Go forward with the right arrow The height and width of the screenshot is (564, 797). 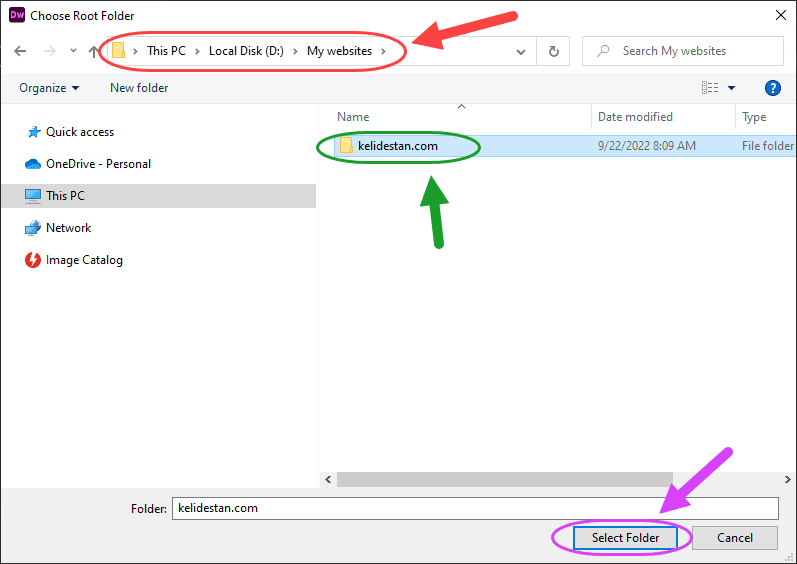(49, 51)
